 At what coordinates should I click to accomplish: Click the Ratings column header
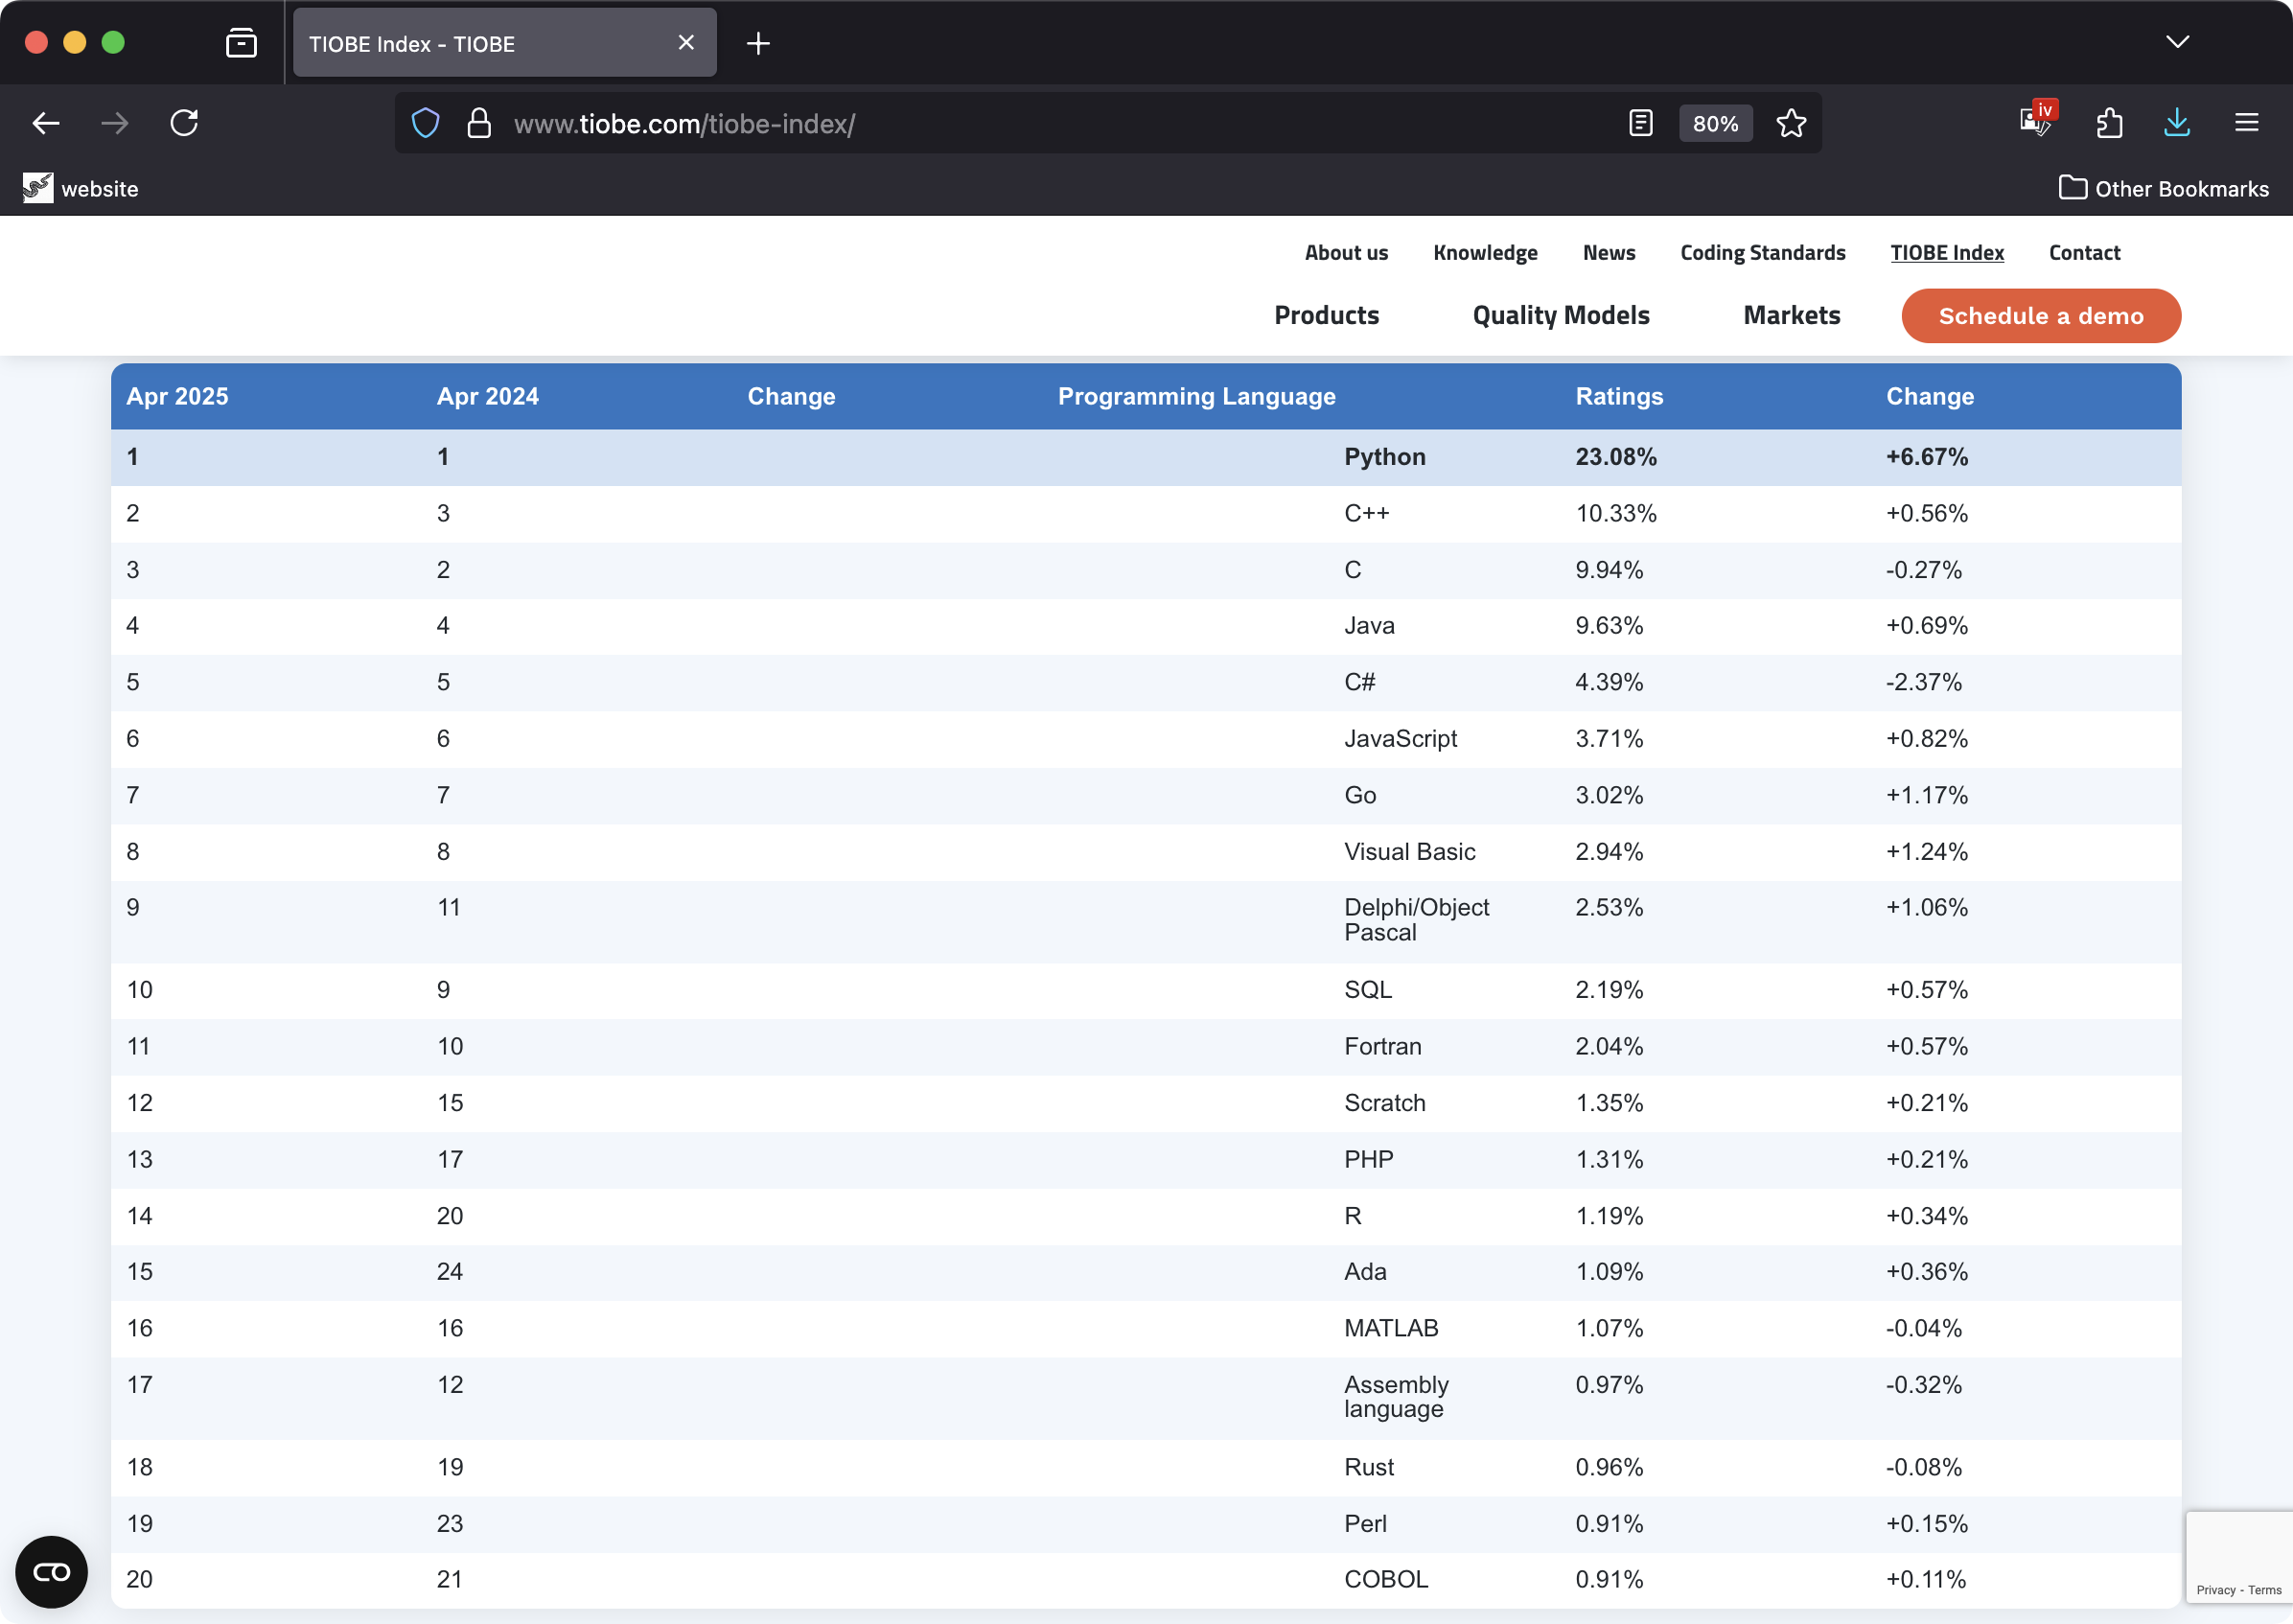[1619, 396]
